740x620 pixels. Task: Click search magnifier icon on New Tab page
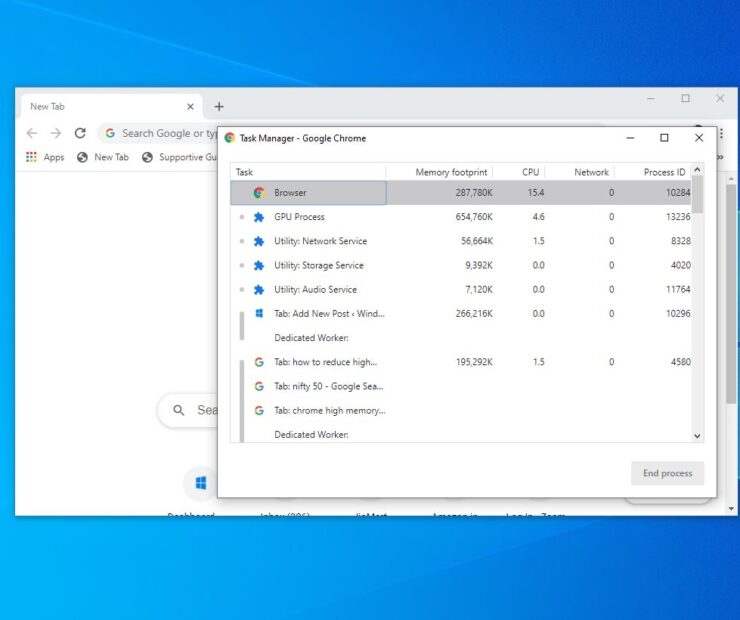pyautogui.click(x=178, y=410)
